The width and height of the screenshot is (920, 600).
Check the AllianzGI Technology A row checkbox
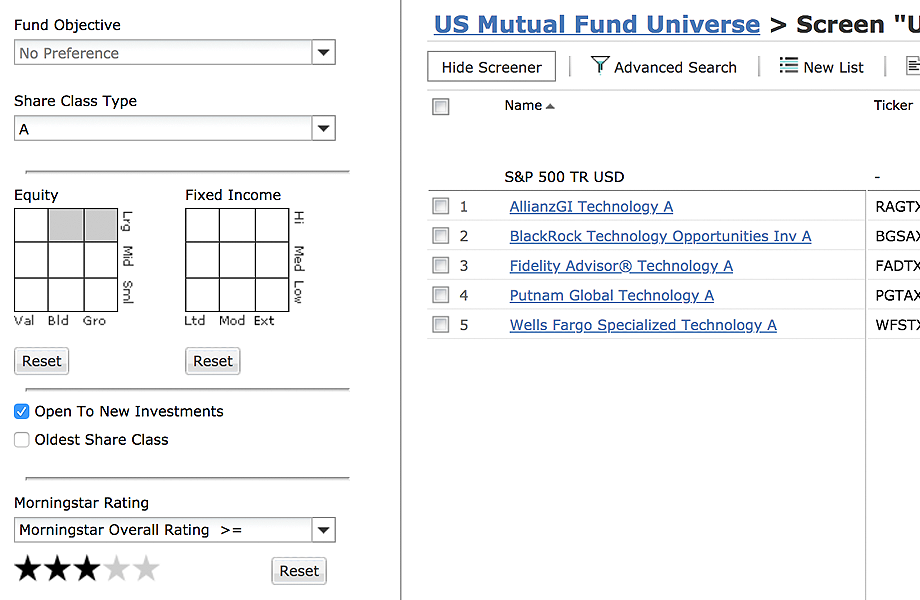[x=441, y=206]
